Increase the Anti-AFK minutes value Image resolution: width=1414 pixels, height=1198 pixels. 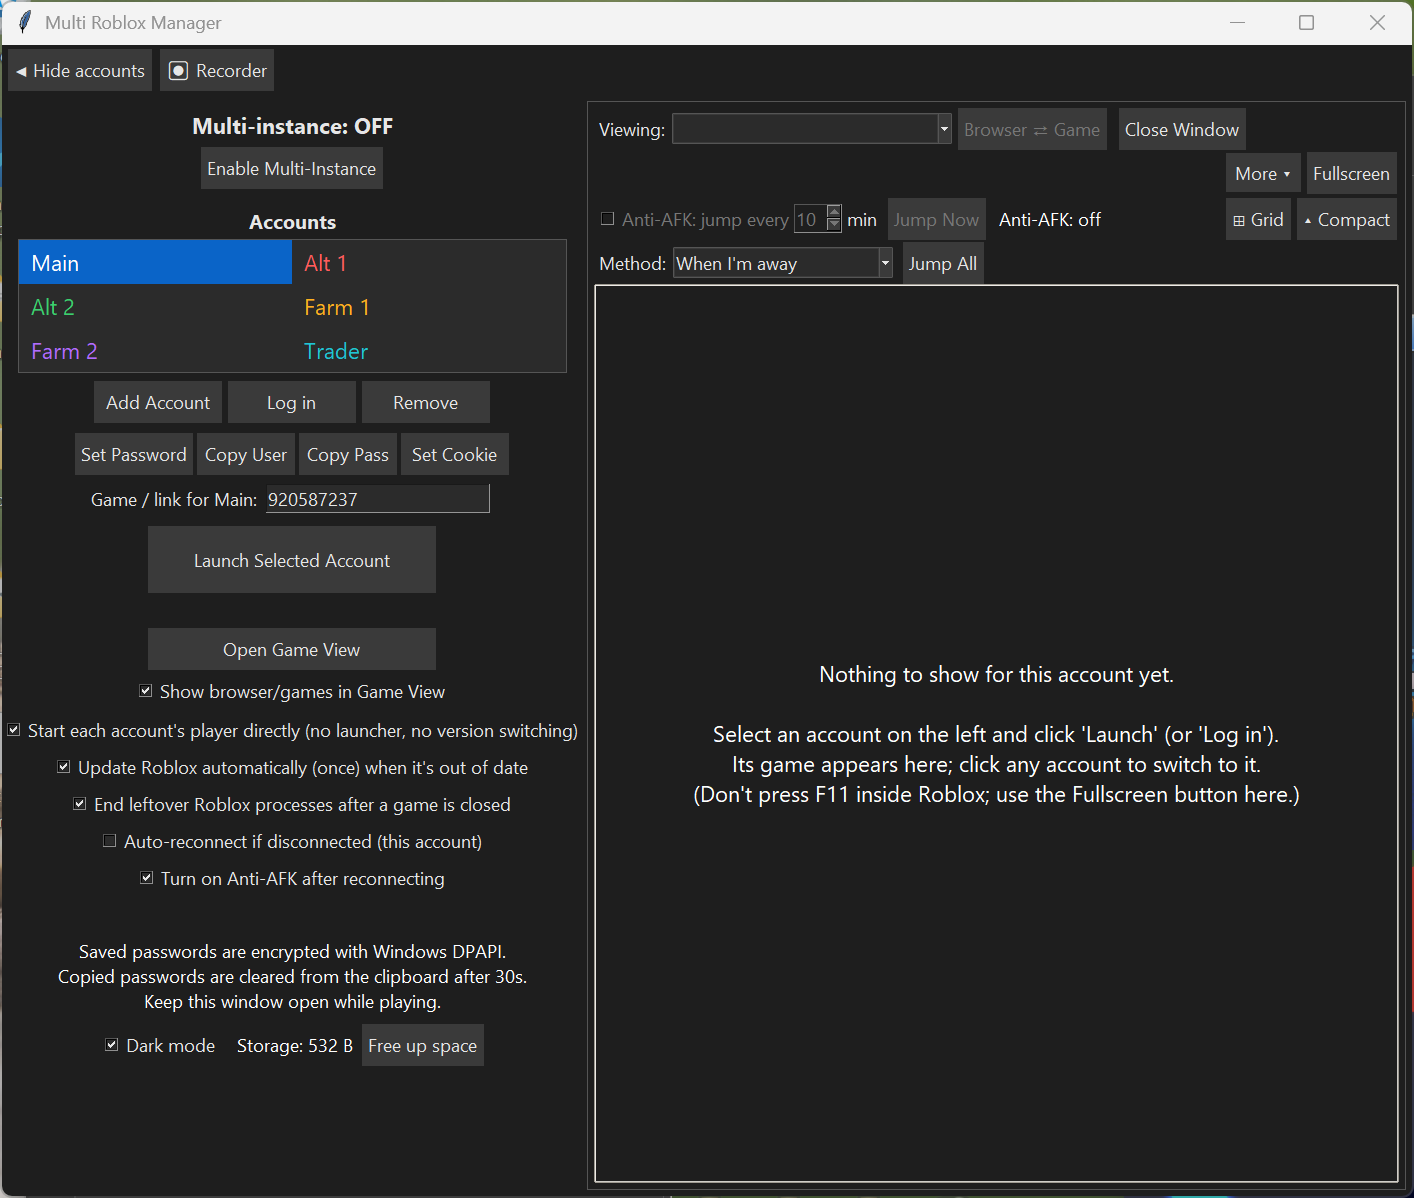pyautogui.click(x=834, y=212)
